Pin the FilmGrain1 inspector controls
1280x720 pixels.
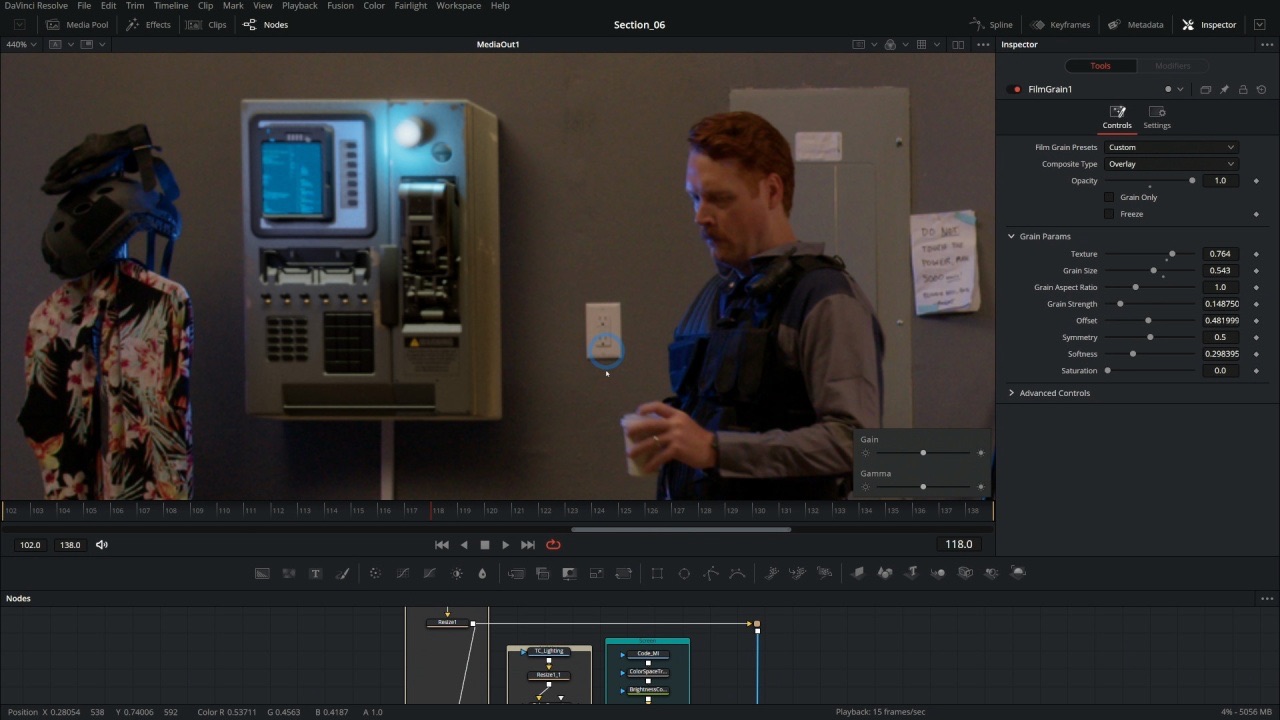[x=1224, y=89]
